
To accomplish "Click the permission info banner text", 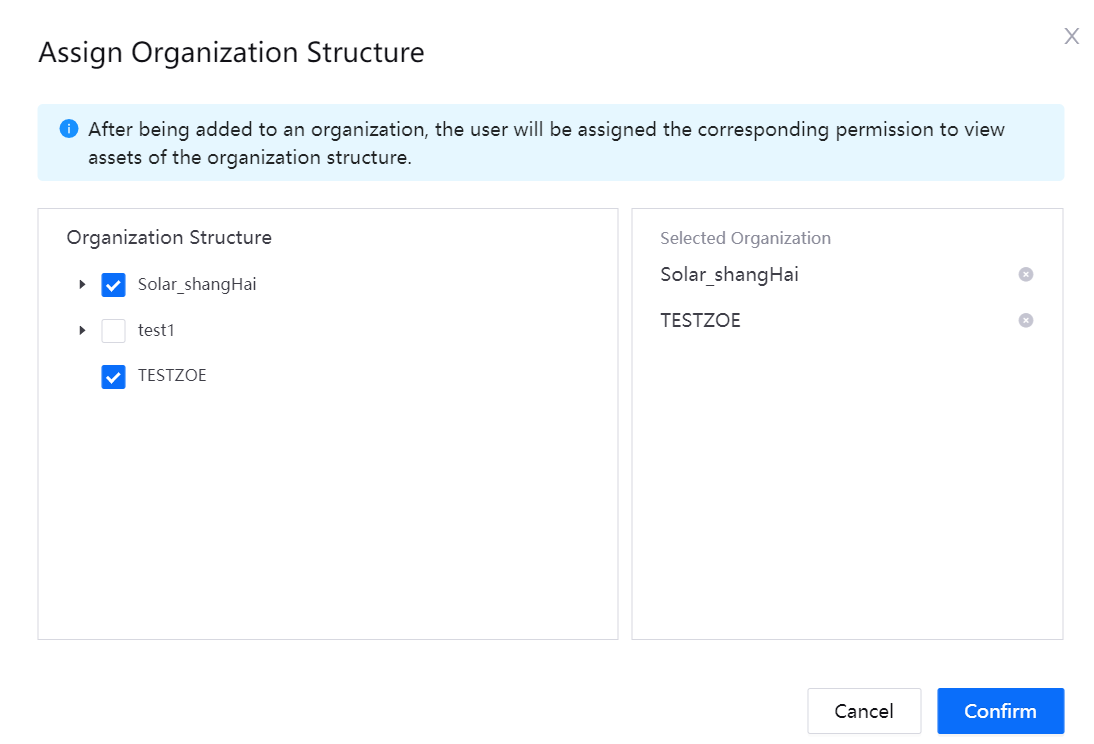I will point(546,143).
